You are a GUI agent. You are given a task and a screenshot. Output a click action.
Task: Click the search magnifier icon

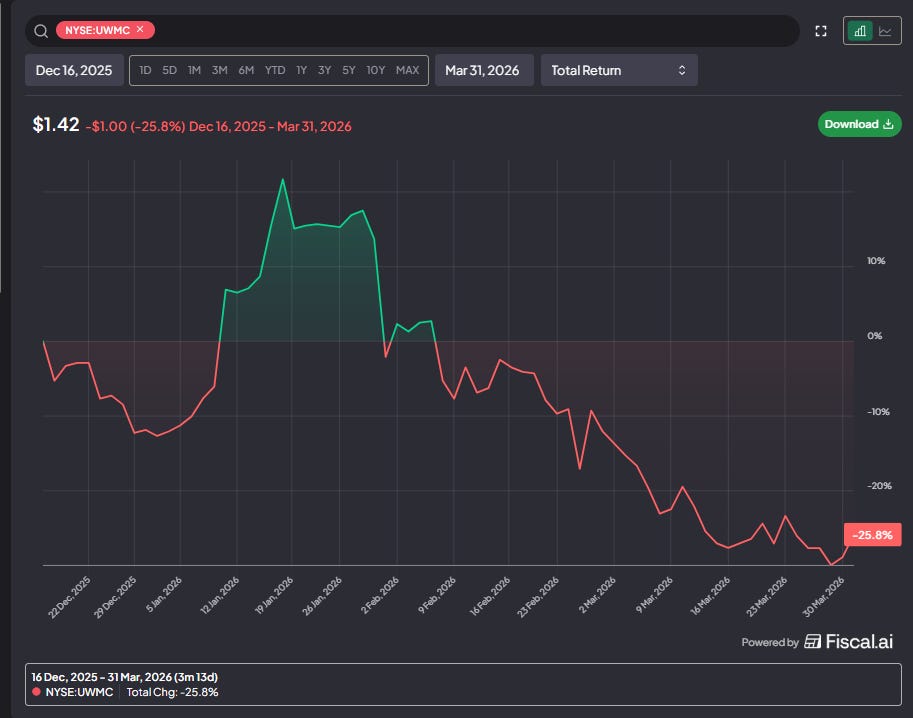(x=41, y=31)
